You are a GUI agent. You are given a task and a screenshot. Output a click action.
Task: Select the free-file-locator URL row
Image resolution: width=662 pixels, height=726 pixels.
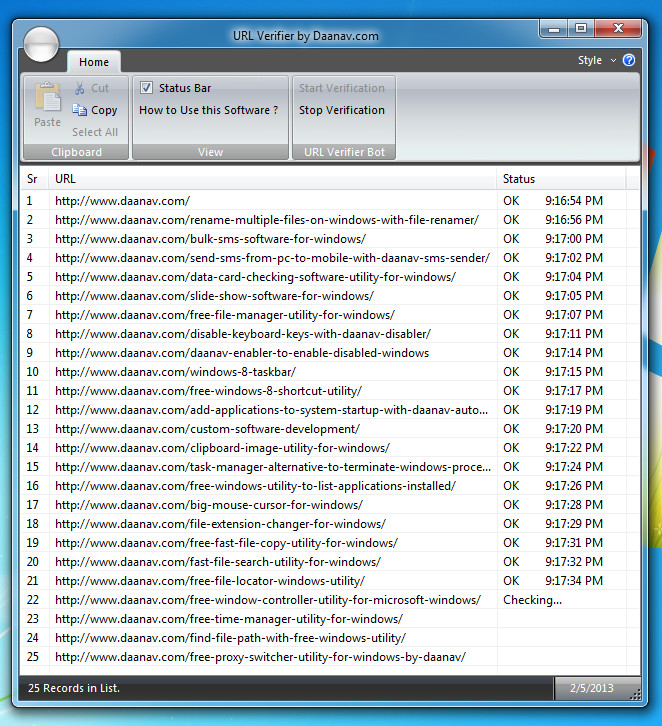coord(330,581)
